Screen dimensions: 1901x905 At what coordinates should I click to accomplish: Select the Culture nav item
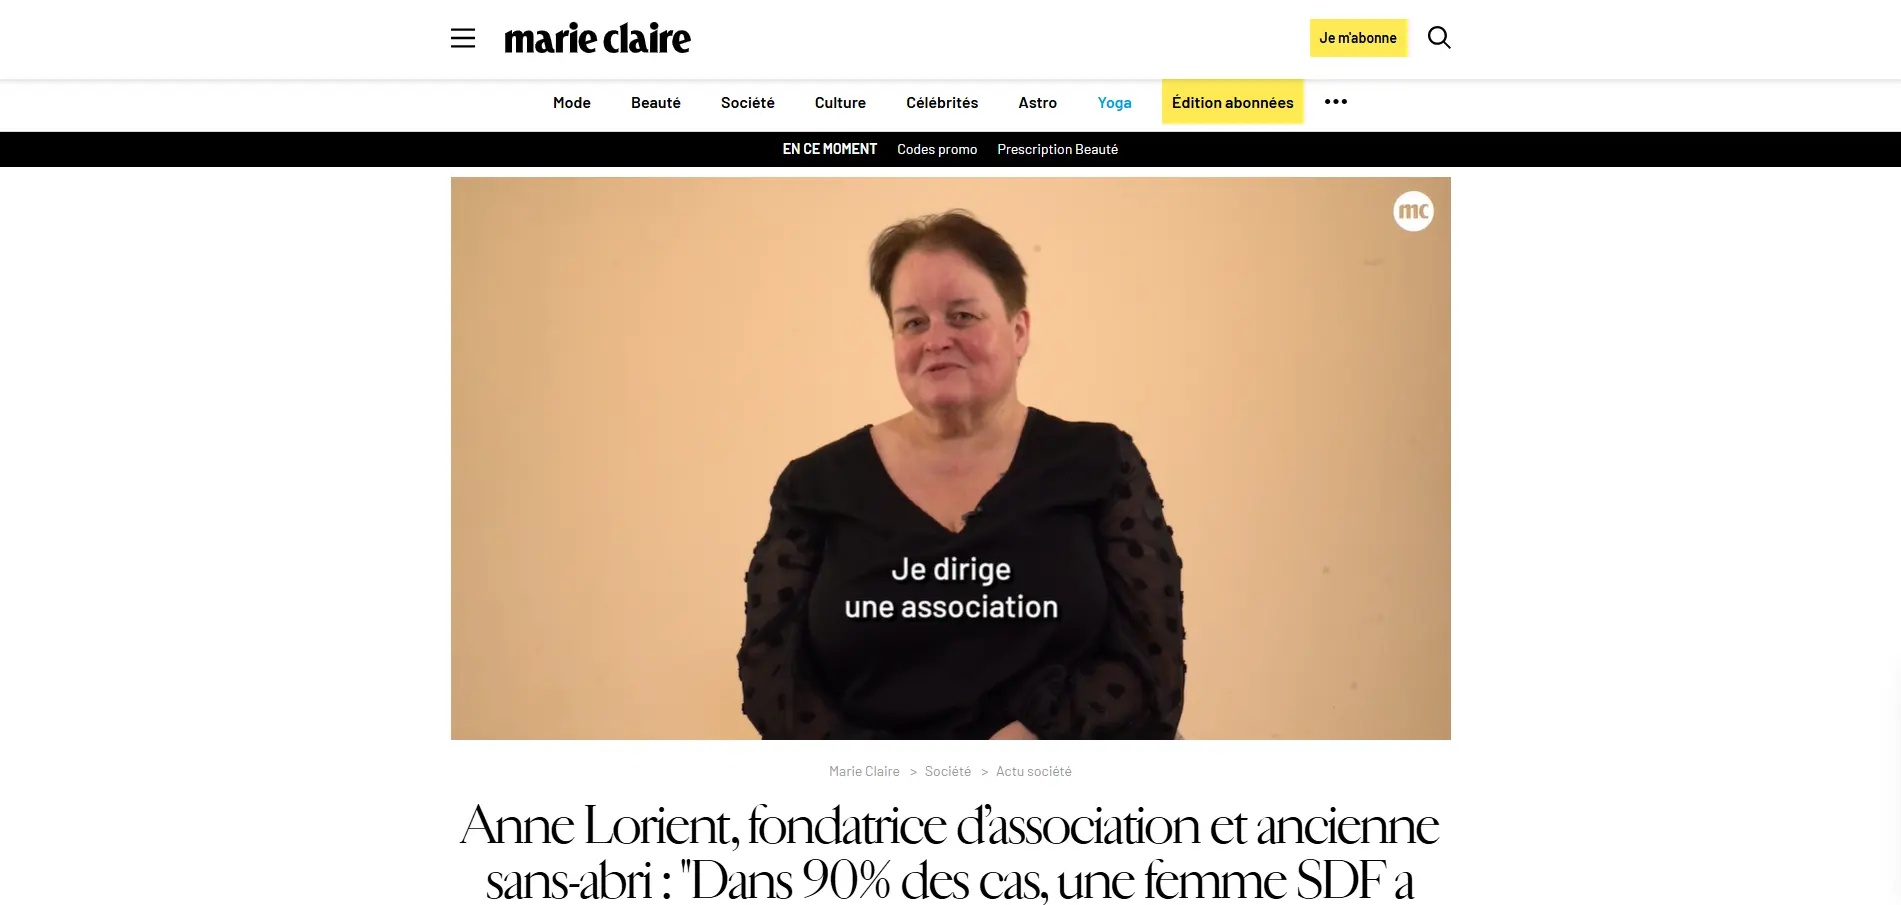[x=840, y=103]
